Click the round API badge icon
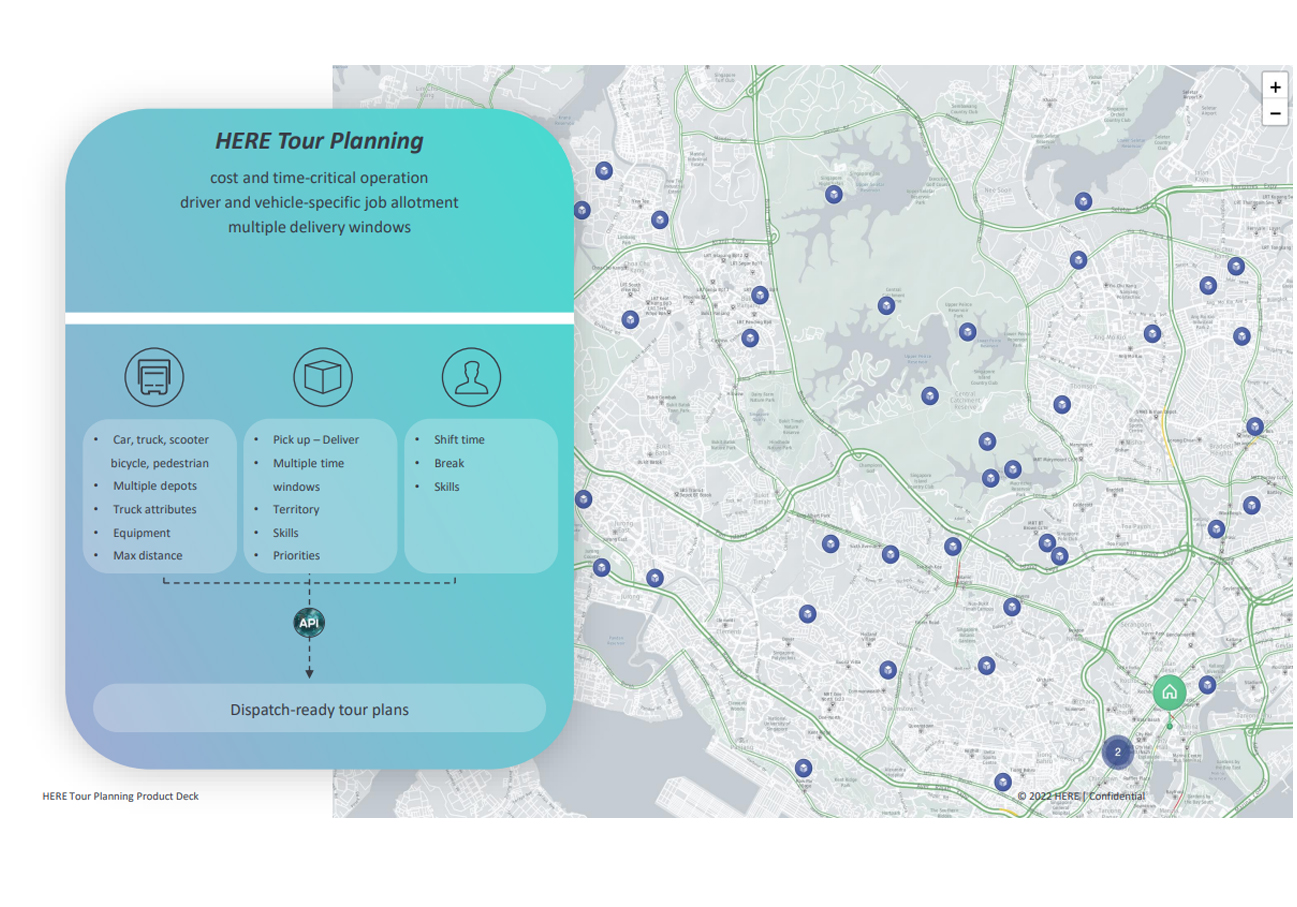This screenshot has height=907, width=1297. [309, 622]
